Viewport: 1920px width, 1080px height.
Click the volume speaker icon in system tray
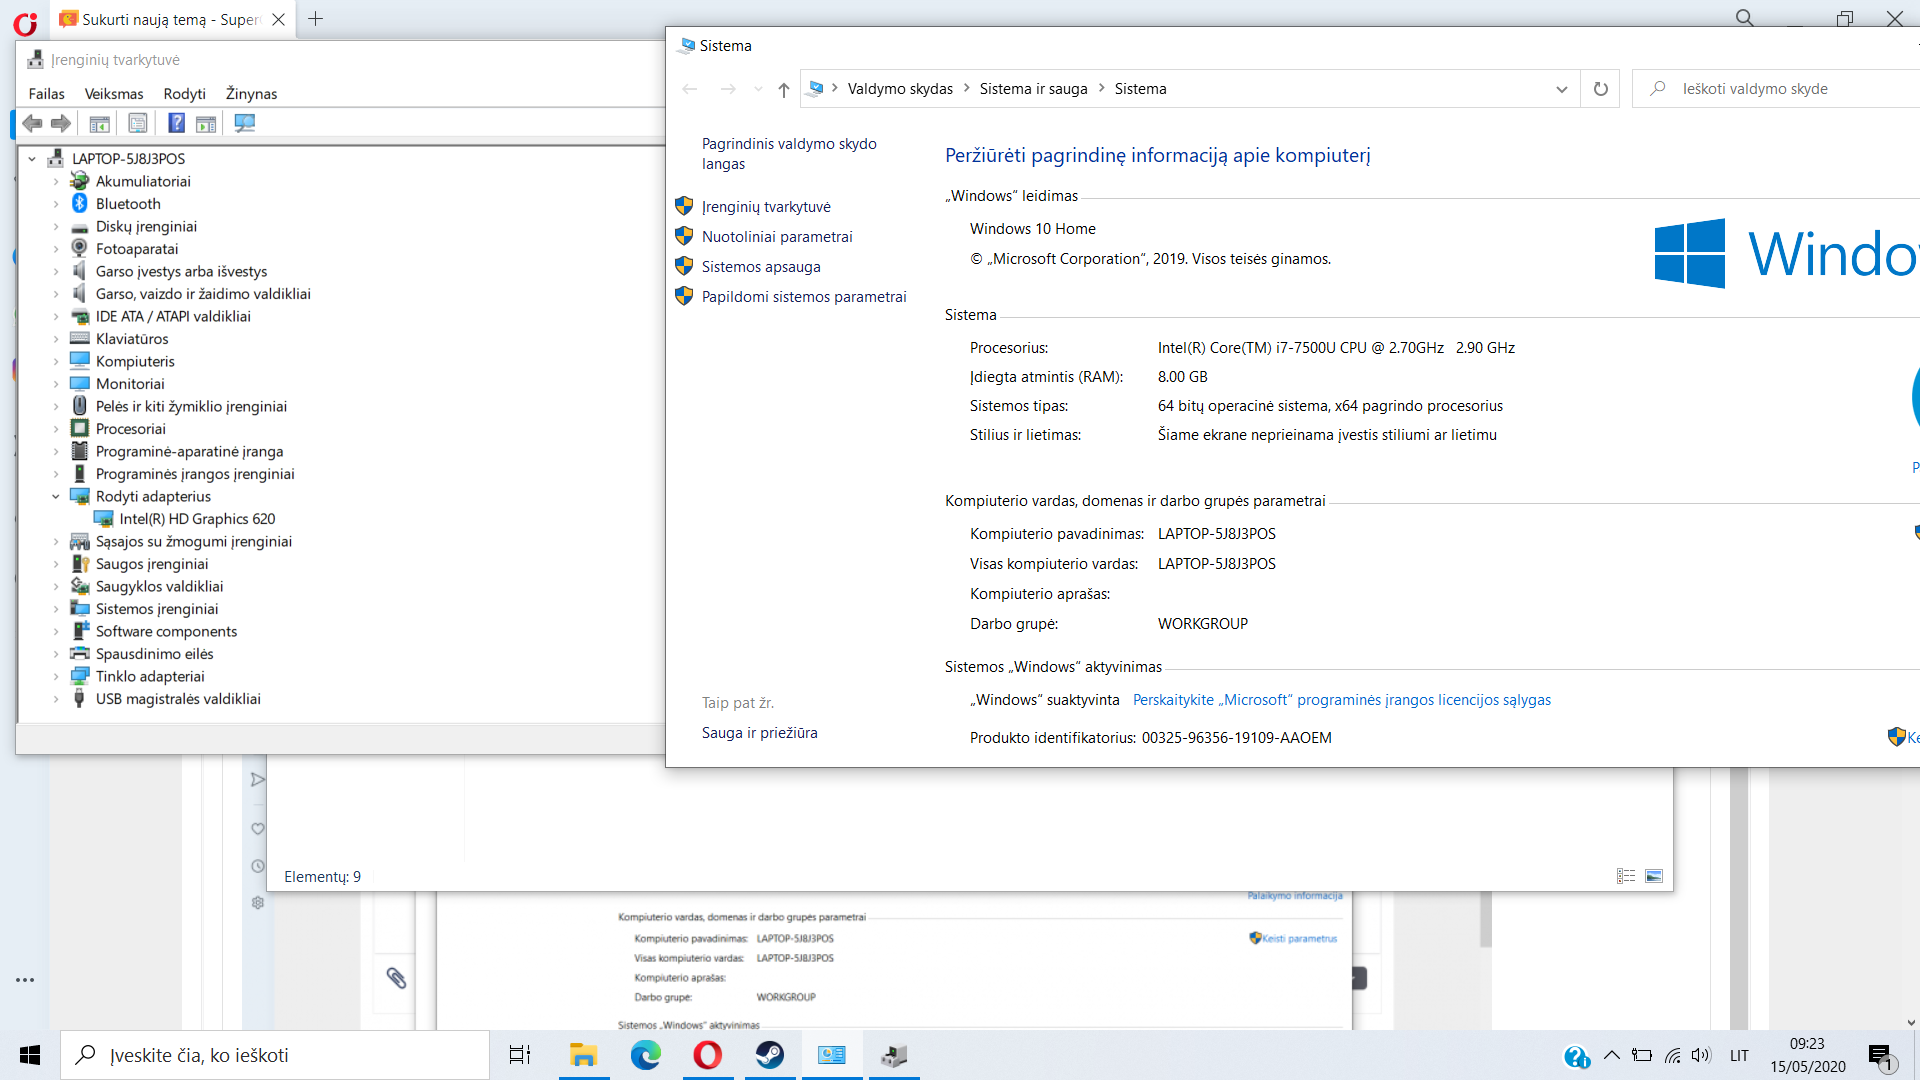(x=1702, y=1055)
